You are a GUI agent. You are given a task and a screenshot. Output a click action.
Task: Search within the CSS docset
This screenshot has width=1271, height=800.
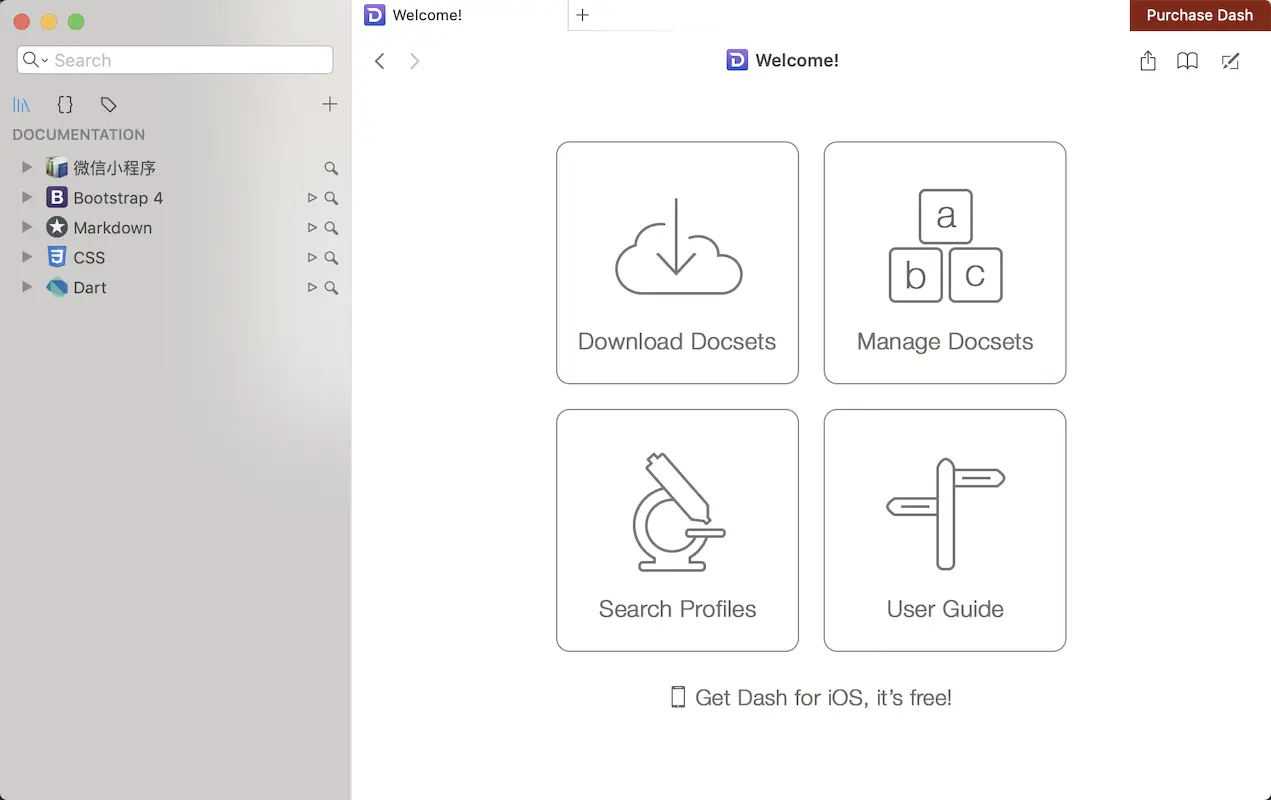tap(331, 258)
